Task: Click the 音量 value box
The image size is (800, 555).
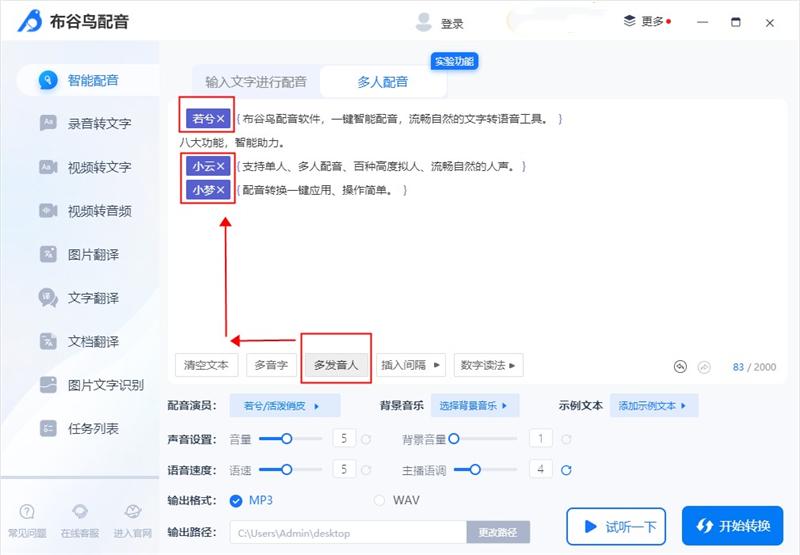Action: tap(344, 439)
